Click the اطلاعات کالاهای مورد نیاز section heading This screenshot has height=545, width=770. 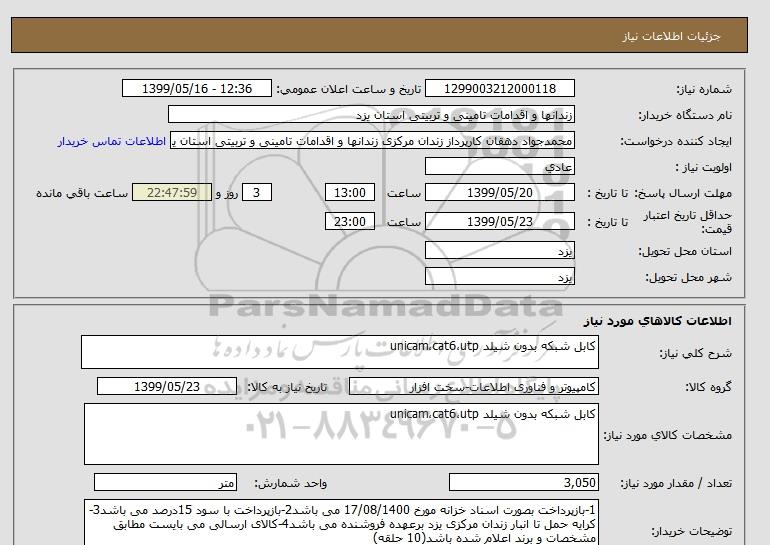click(x=658, y=321)
